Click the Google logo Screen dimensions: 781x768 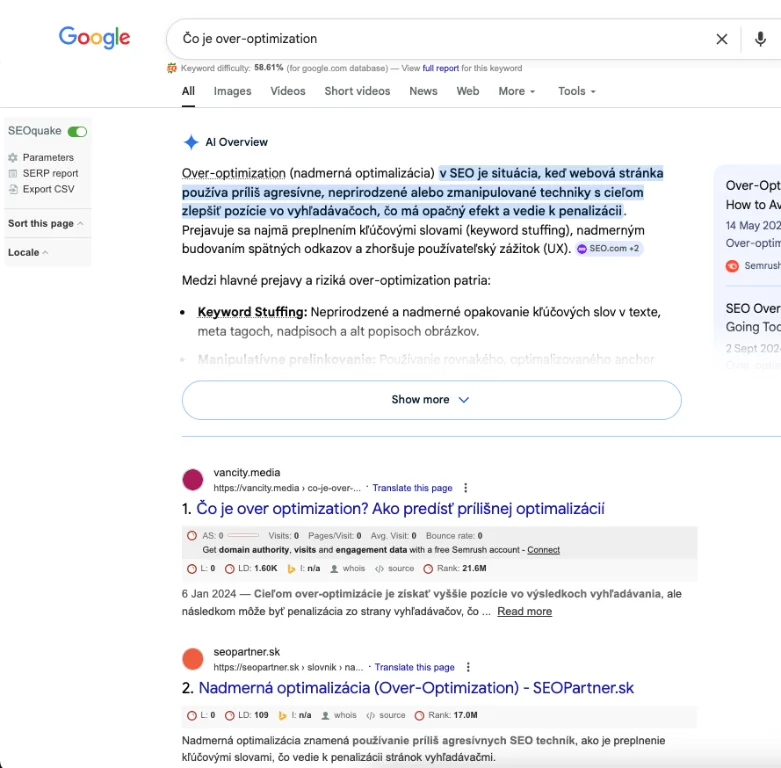94,38
